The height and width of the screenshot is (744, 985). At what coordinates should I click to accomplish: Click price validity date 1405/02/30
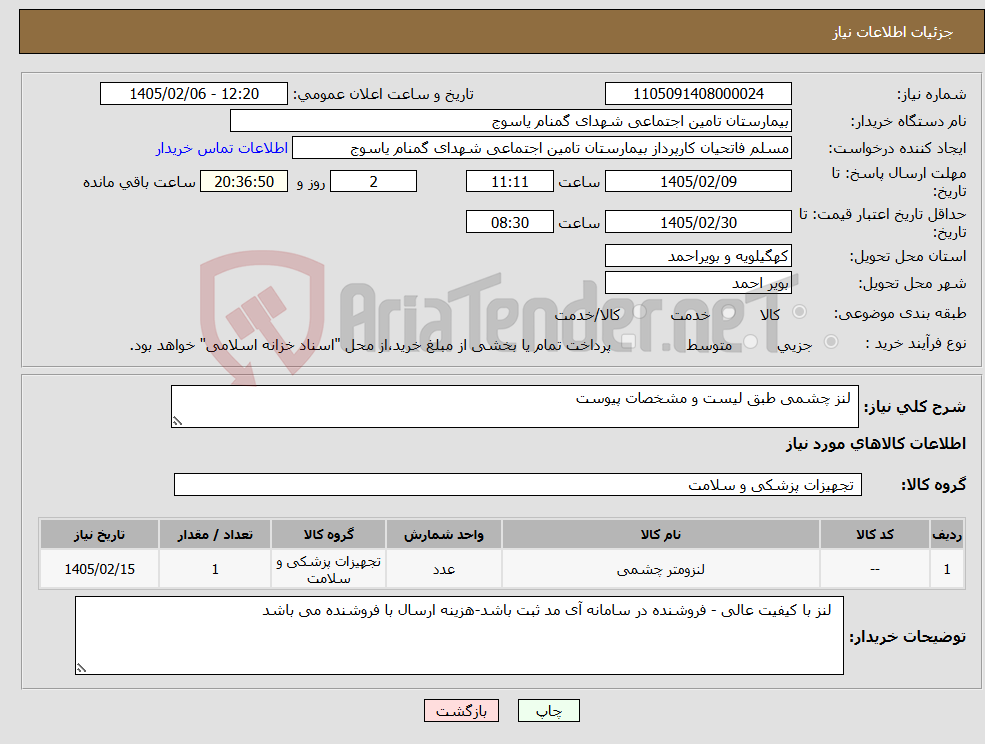tap(698, 222)
